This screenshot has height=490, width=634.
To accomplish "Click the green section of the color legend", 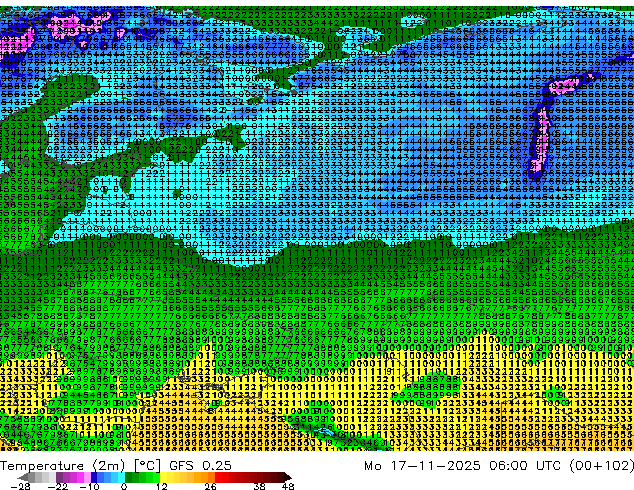I will pos(142,477).
